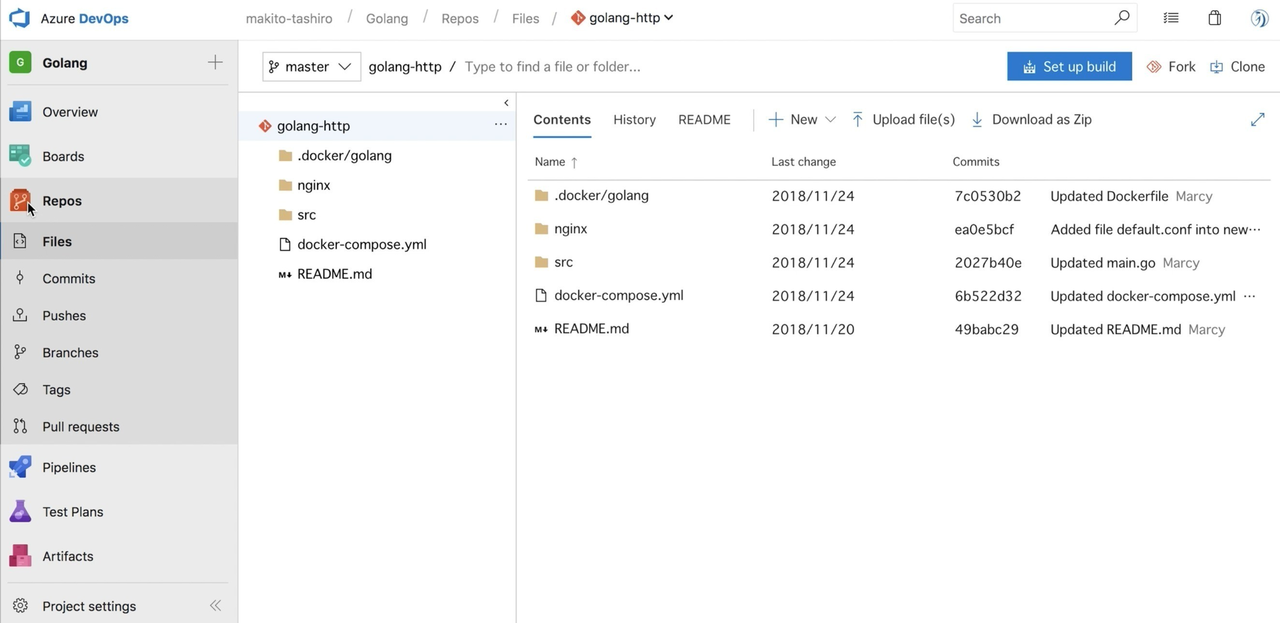Click the user avatar in the top bar
This screenshot has height=623, width=1280.
coord(1258,17)
